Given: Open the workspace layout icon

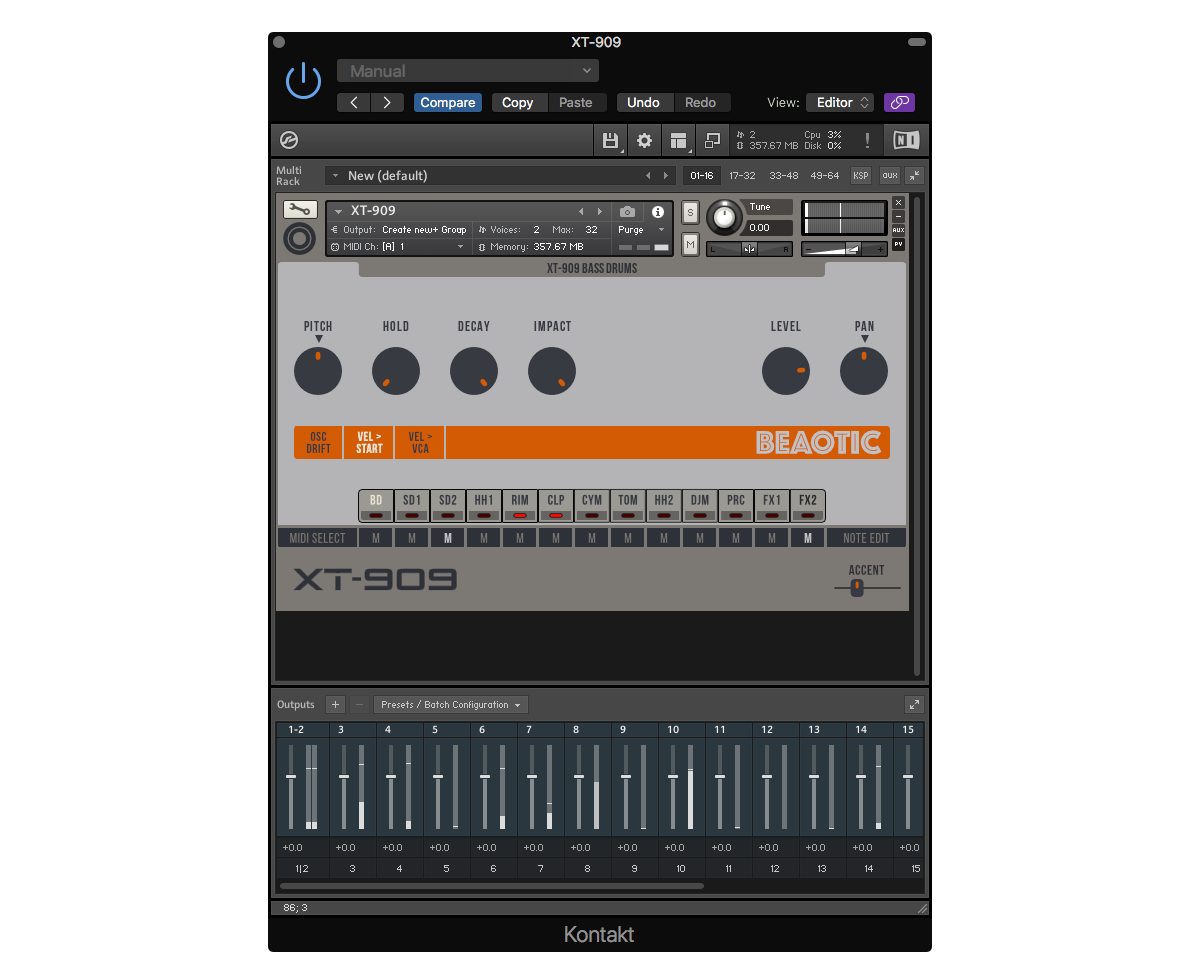Looking at the screenshot, I should (x=679, y=140).
